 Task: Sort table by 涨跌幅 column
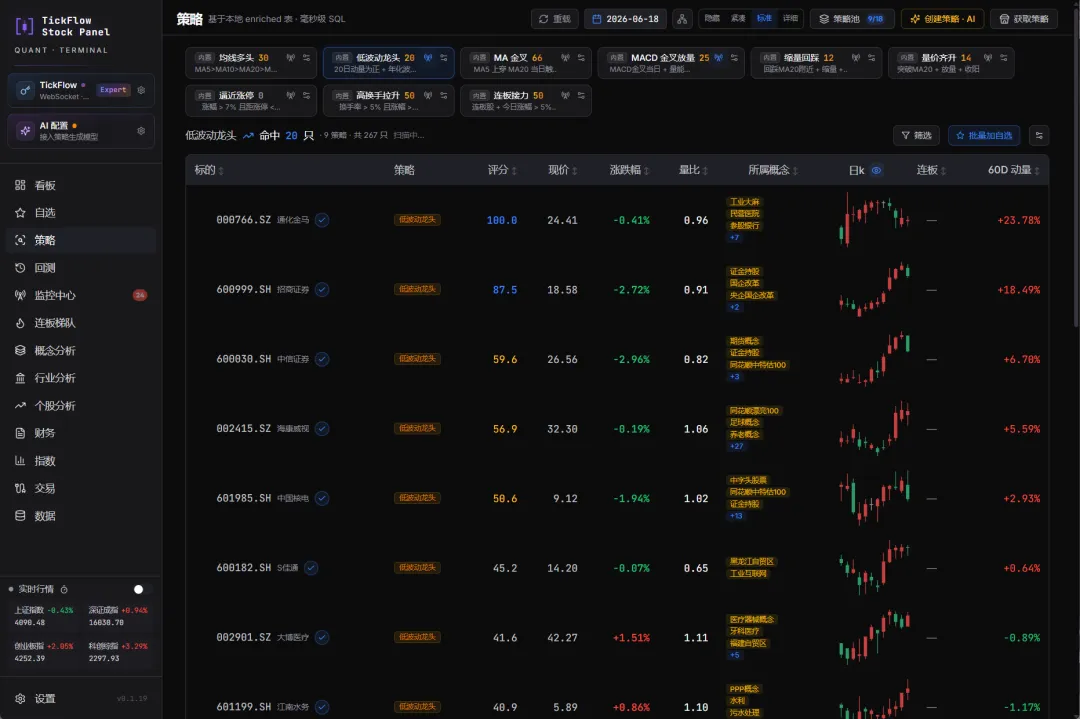[630, 170]
